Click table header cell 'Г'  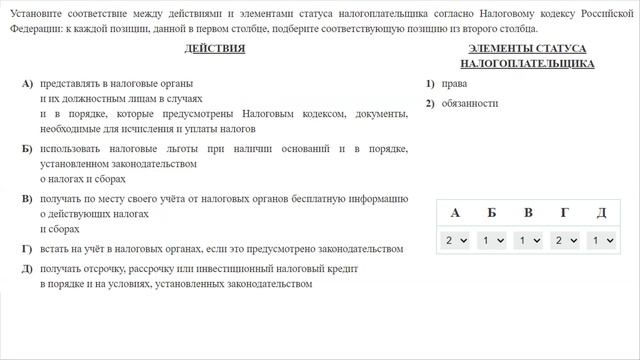565,213
